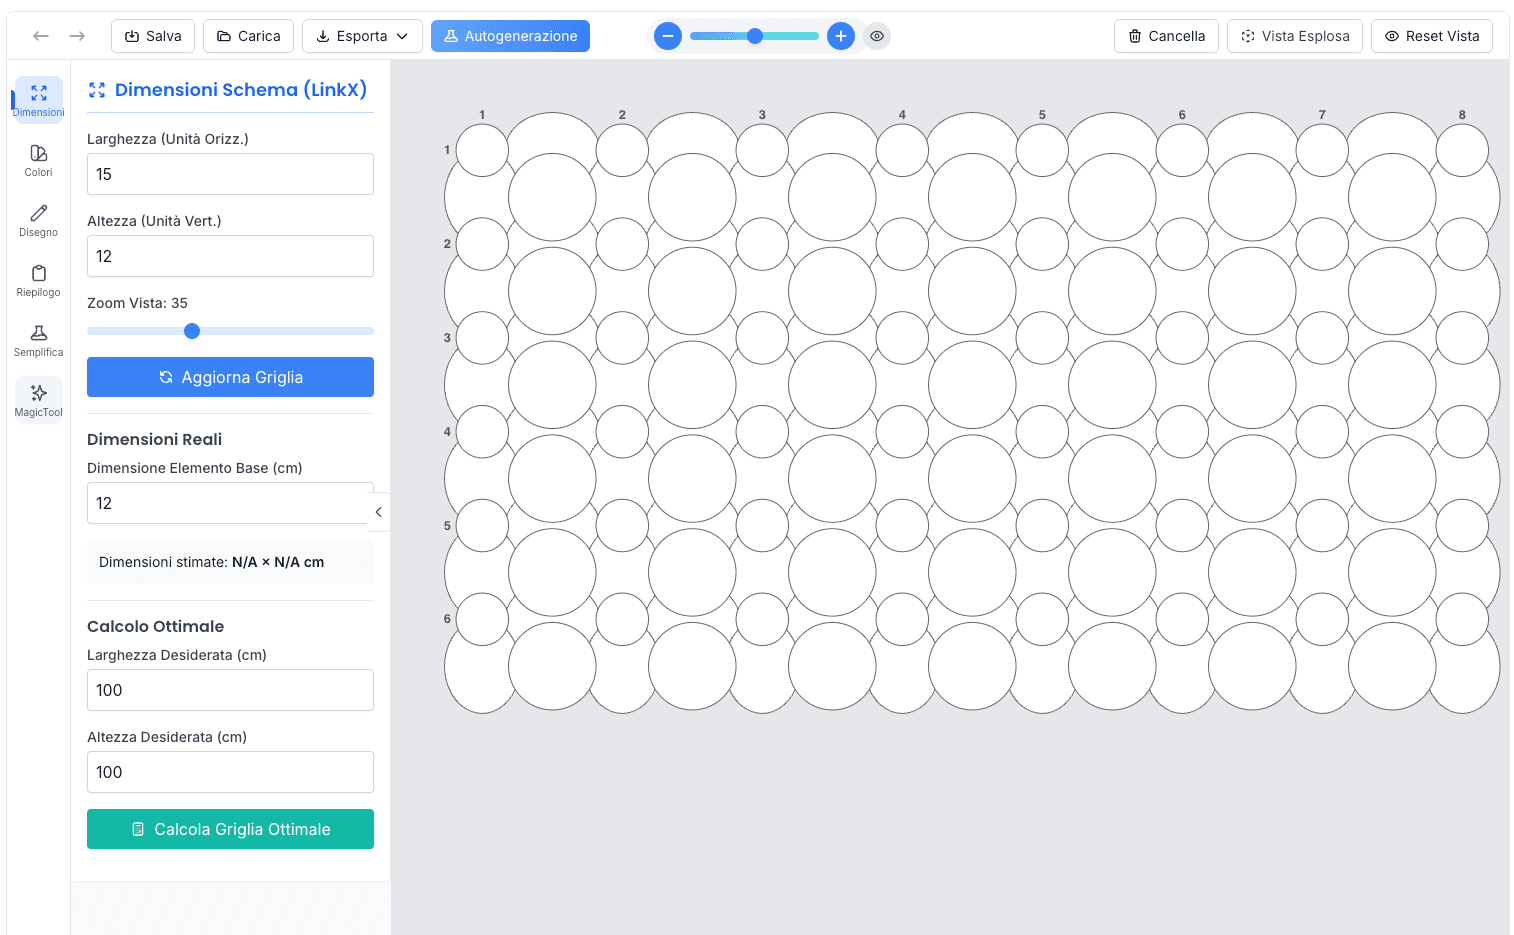
Task: Click Calcola Griglia Ottimale button
Action: click(230, 829)
